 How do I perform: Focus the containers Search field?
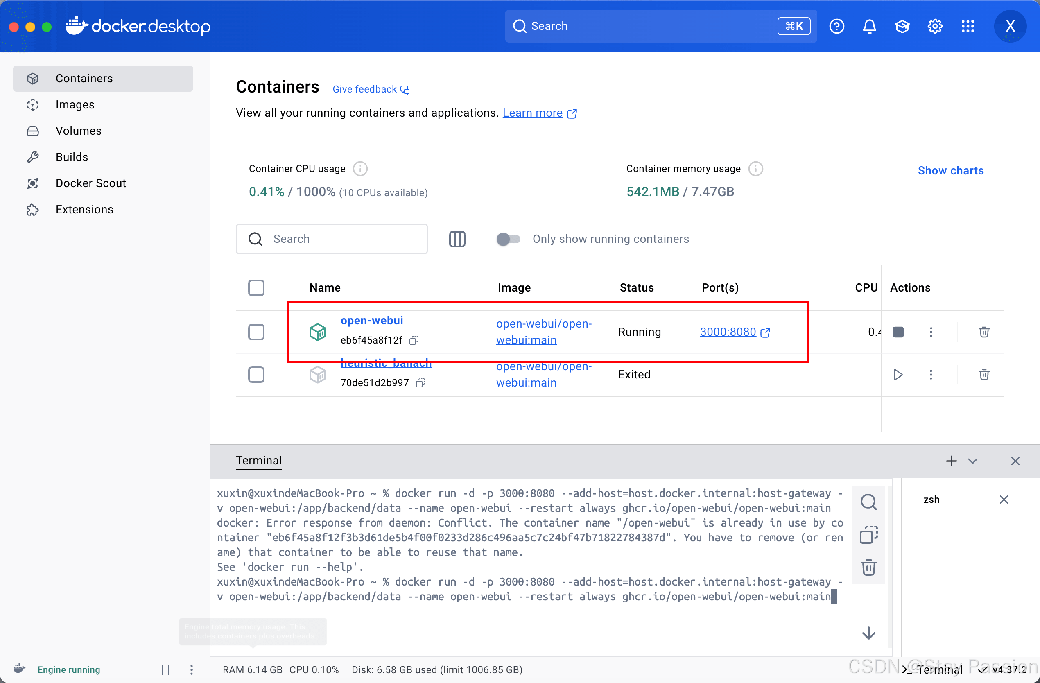340,239
